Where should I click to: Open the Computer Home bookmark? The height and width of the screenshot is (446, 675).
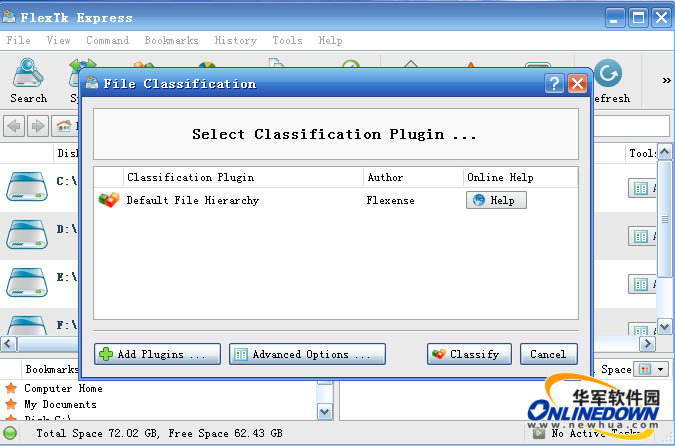[63, 388]
